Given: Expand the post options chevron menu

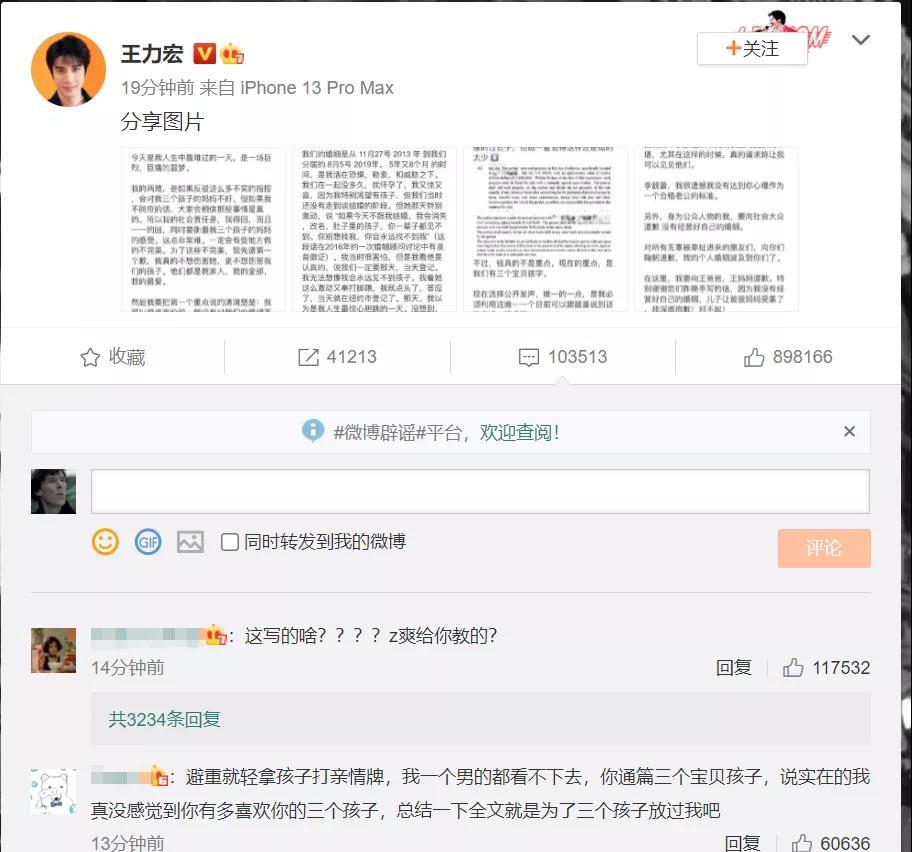Looking at the screenshot, I should click(861, 40).
